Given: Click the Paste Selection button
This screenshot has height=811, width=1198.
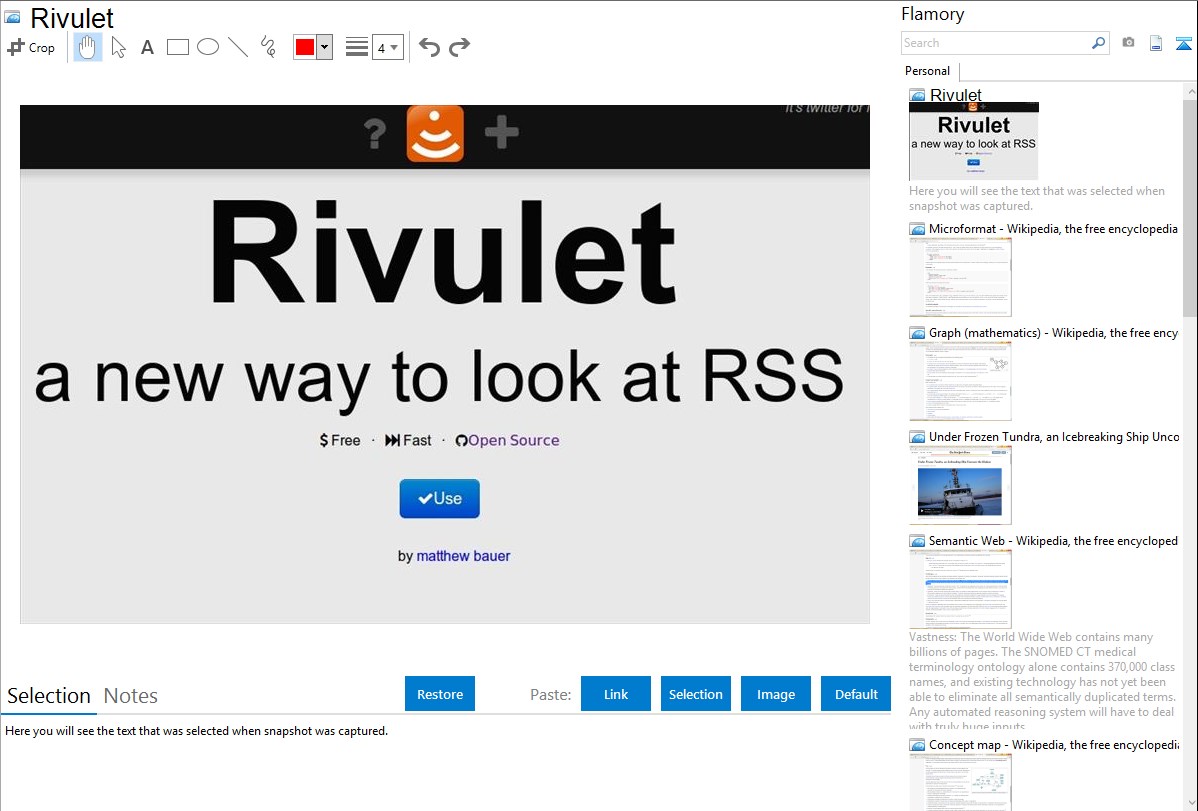Looking at the screenshot, I should (696, 694).
